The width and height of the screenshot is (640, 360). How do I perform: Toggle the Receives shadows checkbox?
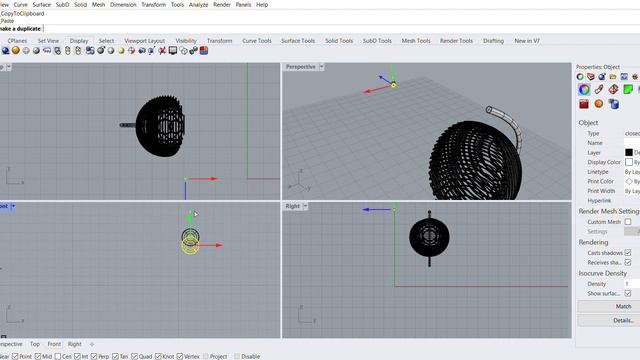(x=628, y=262)
